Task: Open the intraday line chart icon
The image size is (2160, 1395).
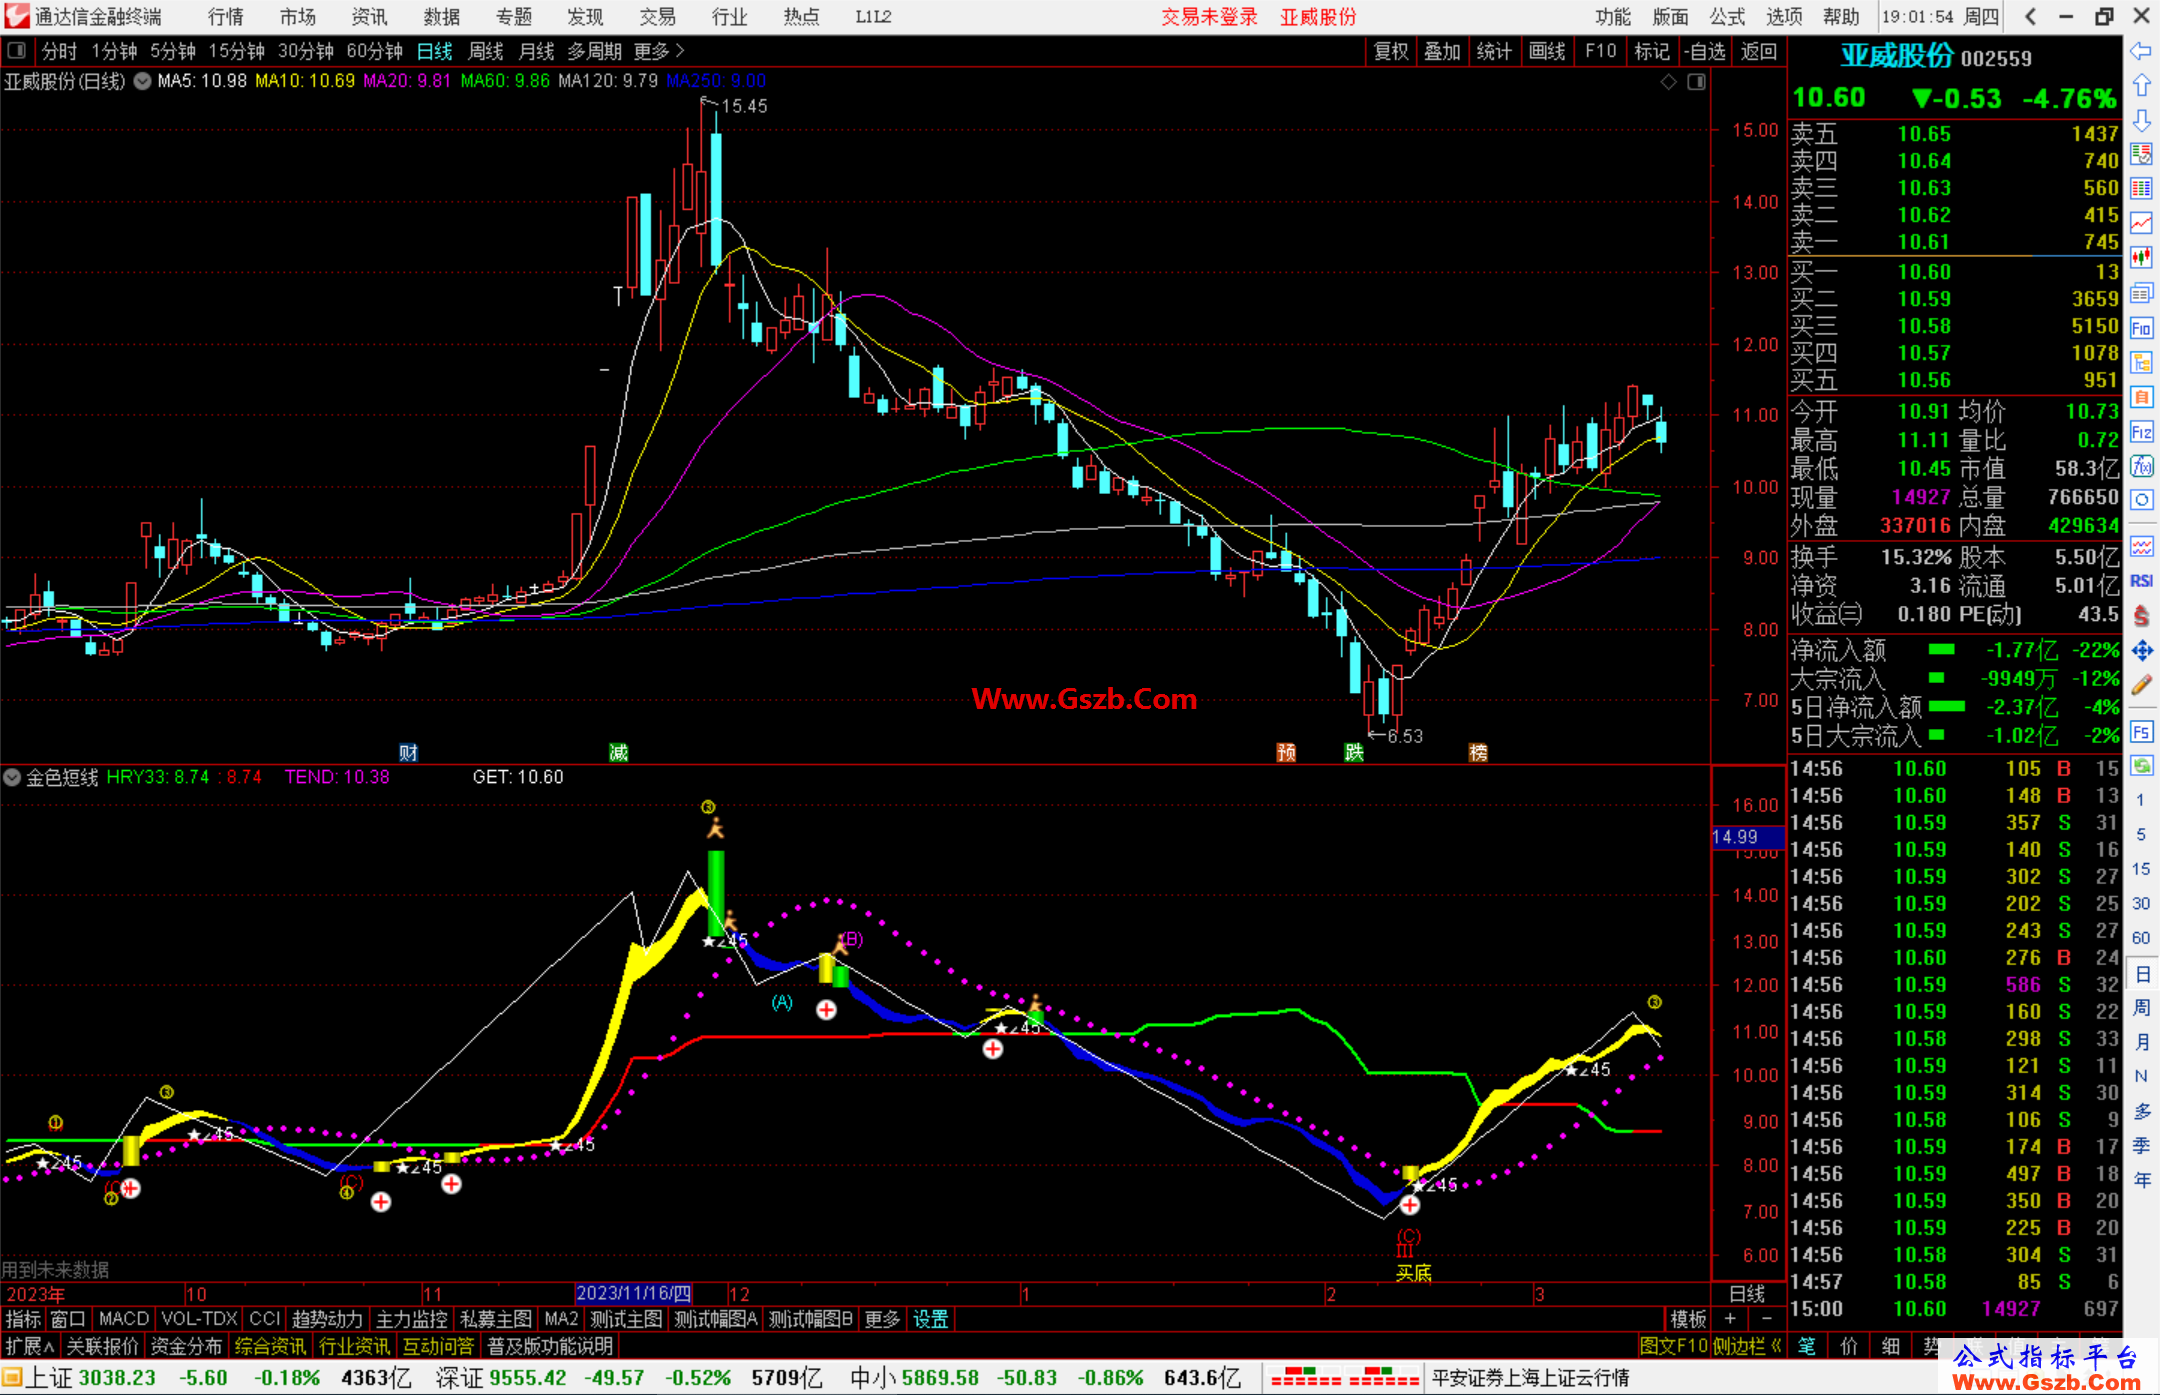Action: 2141,223
